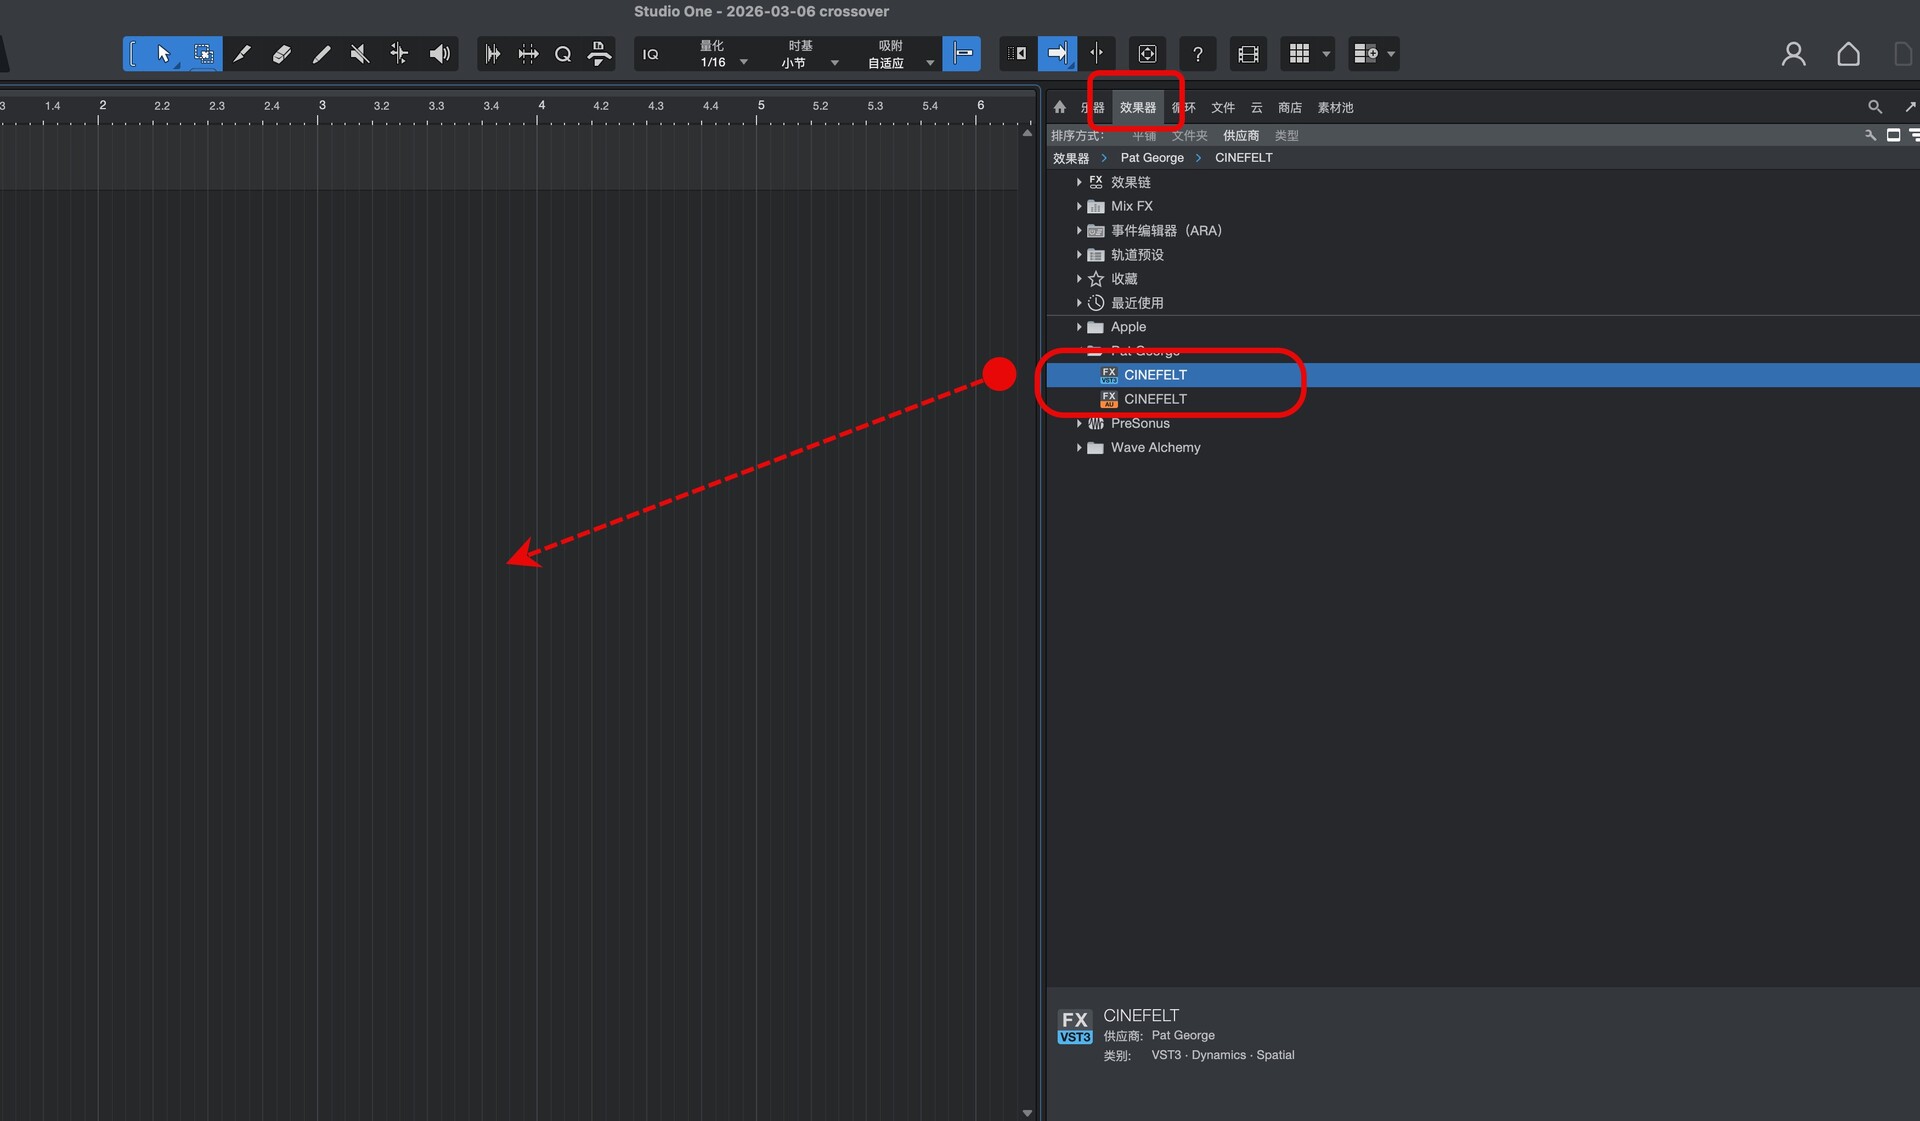Click the Split knife tool
Viewport: 1920px width, 1121px height.
(241, 54)
